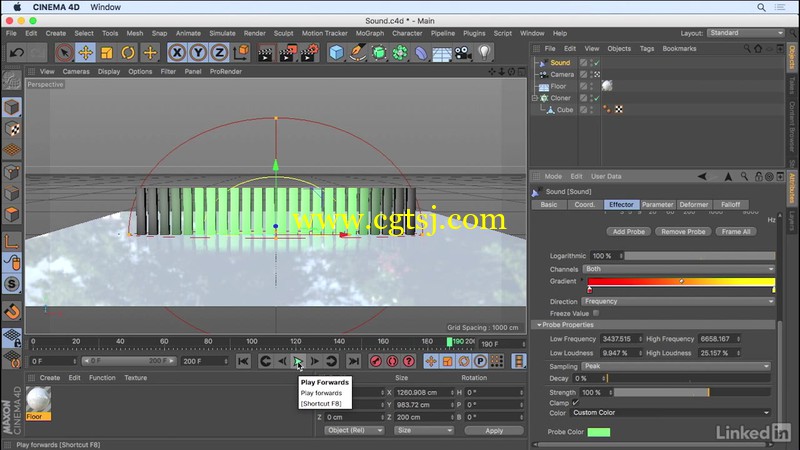
Task: Click the Render View clapperboard icon
Action: pyautogui.click(x=265, y=53)
